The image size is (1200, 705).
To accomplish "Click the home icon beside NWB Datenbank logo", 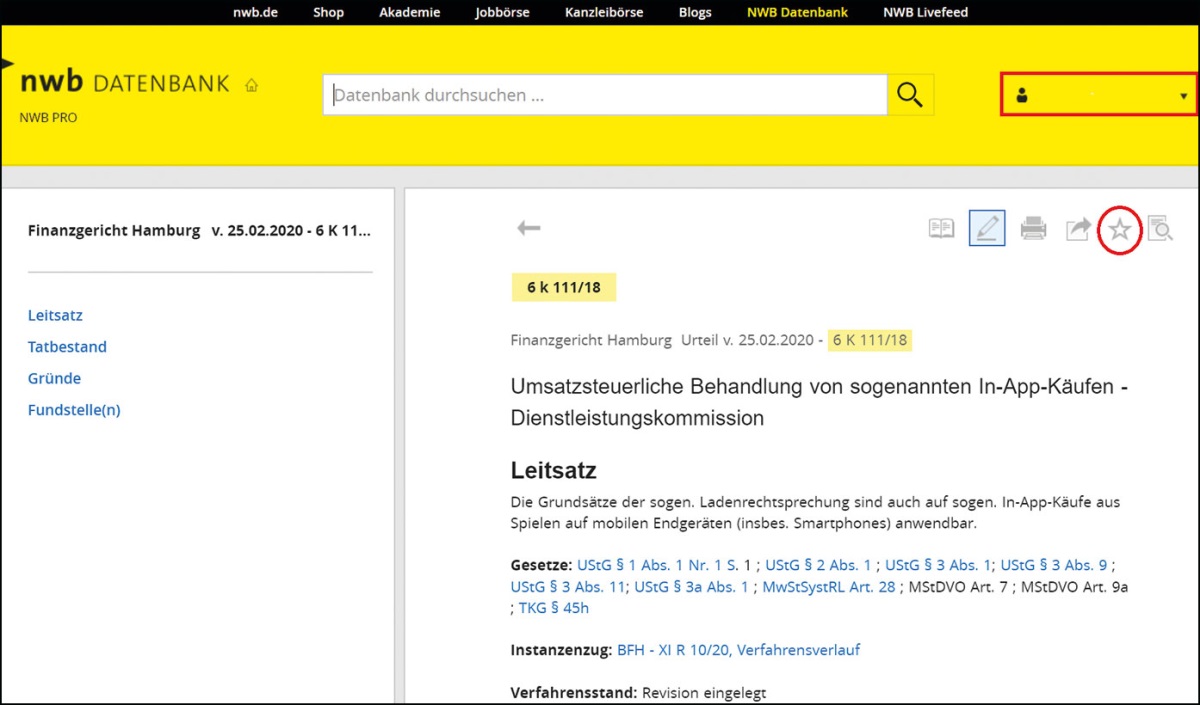I will point(251,86).
